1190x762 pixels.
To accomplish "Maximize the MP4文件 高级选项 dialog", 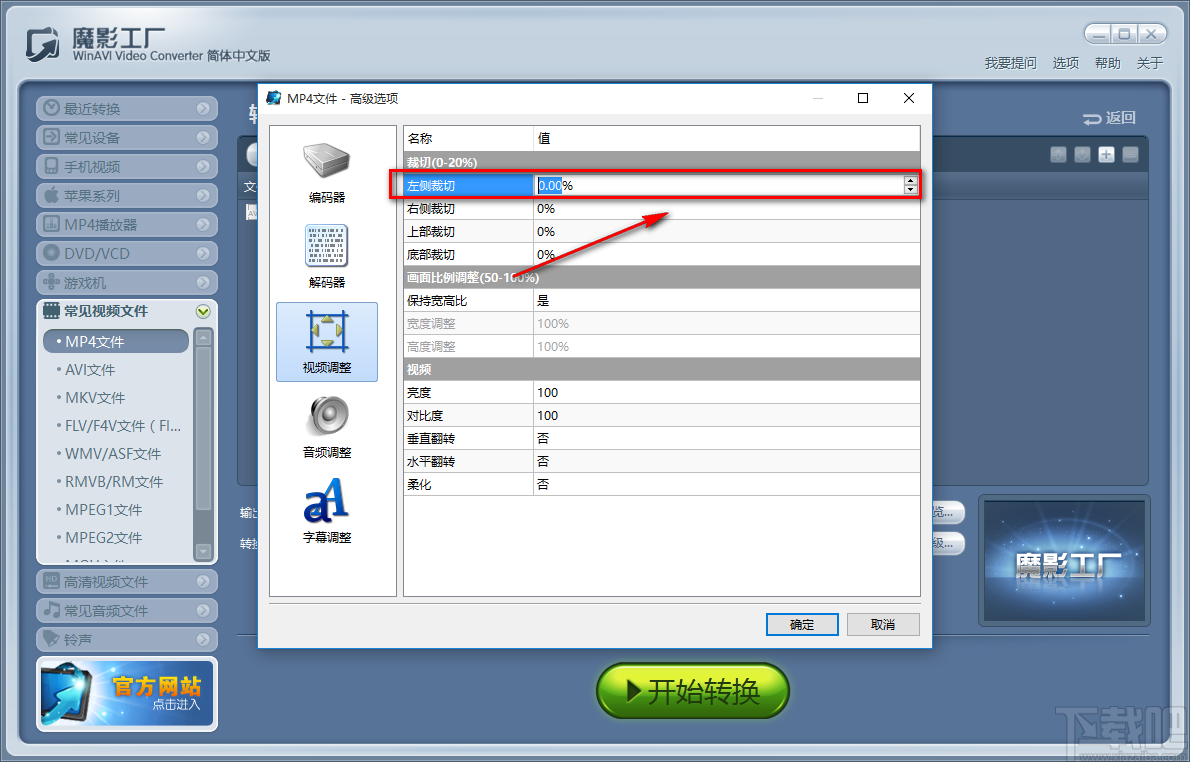I will pos(863,98).
